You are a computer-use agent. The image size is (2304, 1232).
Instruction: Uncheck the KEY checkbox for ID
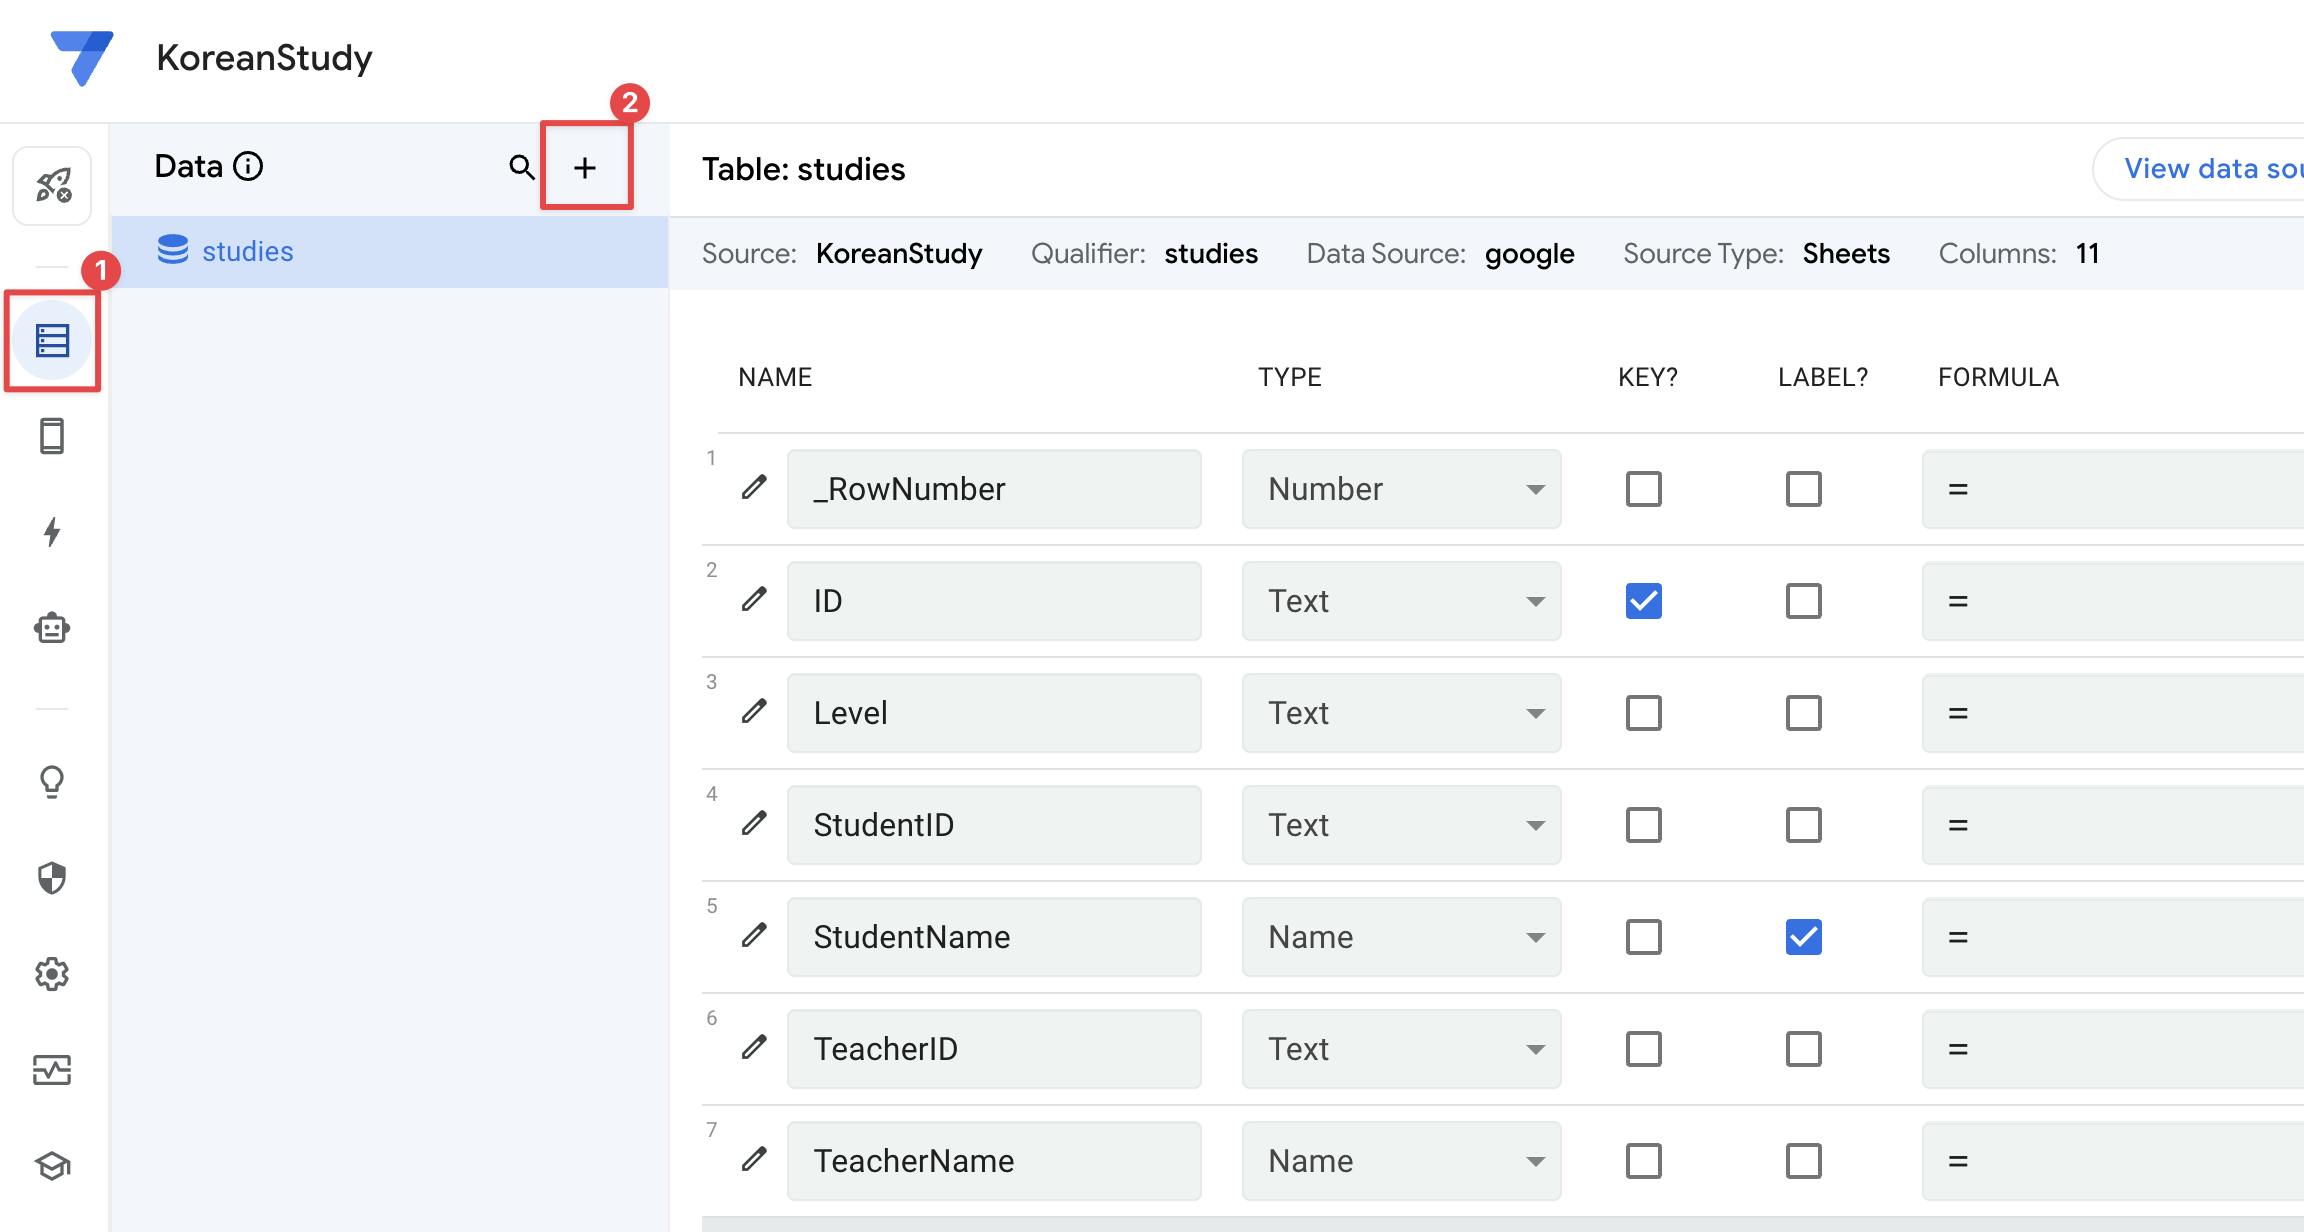click(1643, 601)
